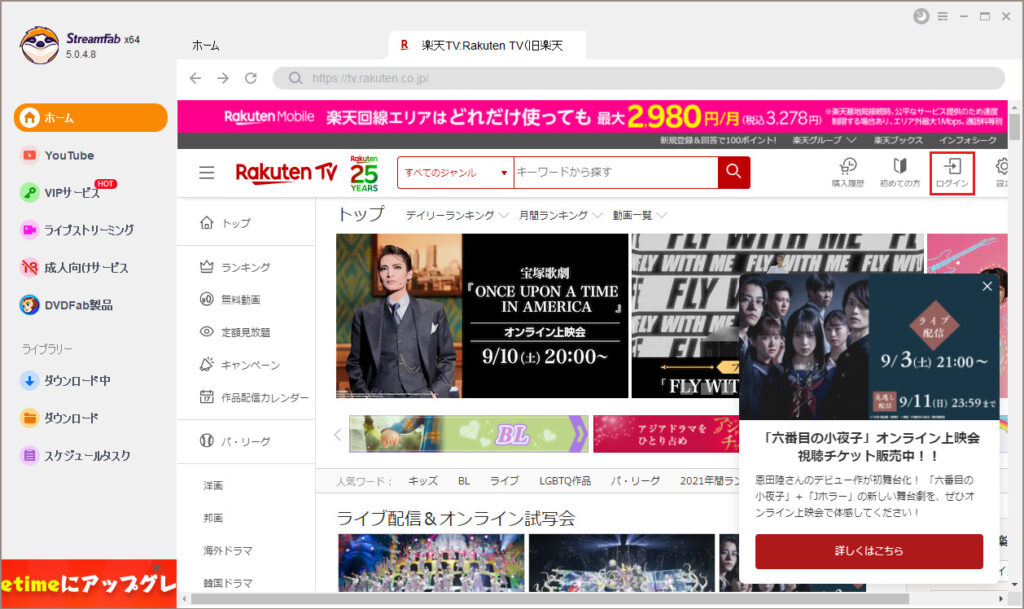Click popular keyword ライブ
1024x609 pixels.
coord(504,481)
